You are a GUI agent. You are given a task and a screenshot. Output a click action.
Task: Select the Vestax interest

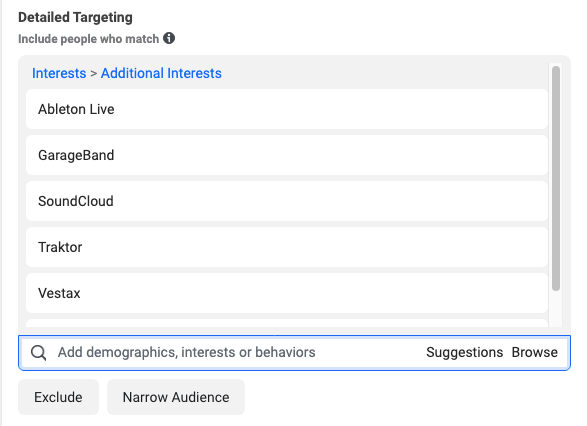(x=287, y=293)
